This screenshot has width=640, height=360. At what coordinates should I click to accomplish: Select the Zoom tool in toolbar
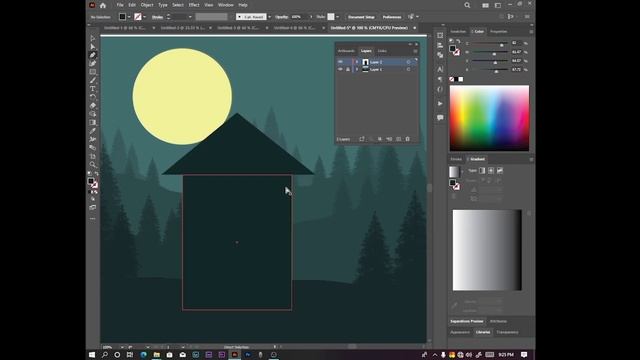[x=93, y=164]
